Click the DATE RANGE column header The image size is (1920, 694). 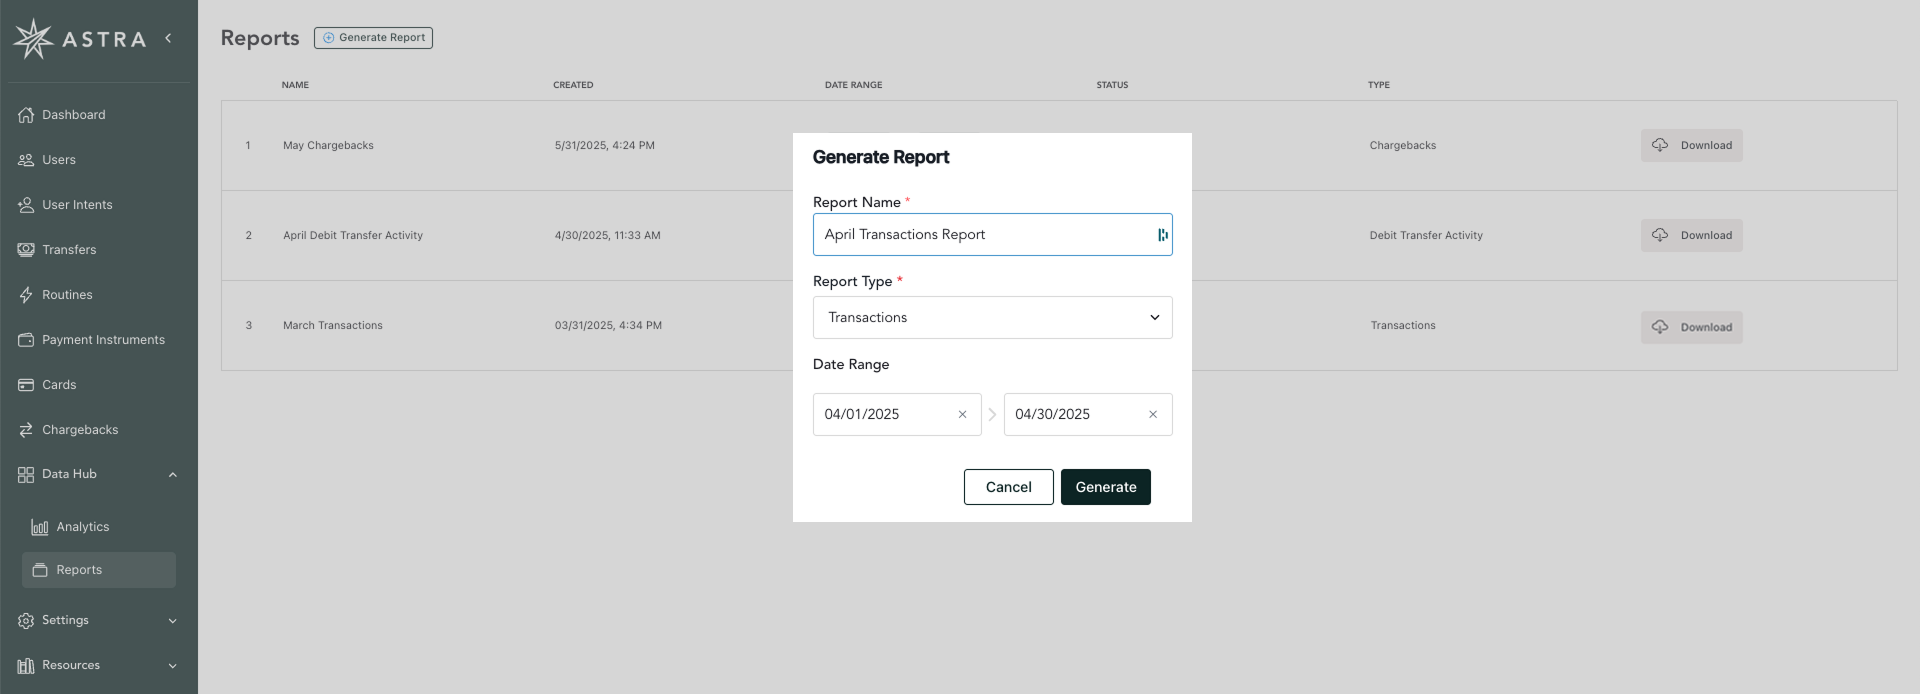click(853, 85)
